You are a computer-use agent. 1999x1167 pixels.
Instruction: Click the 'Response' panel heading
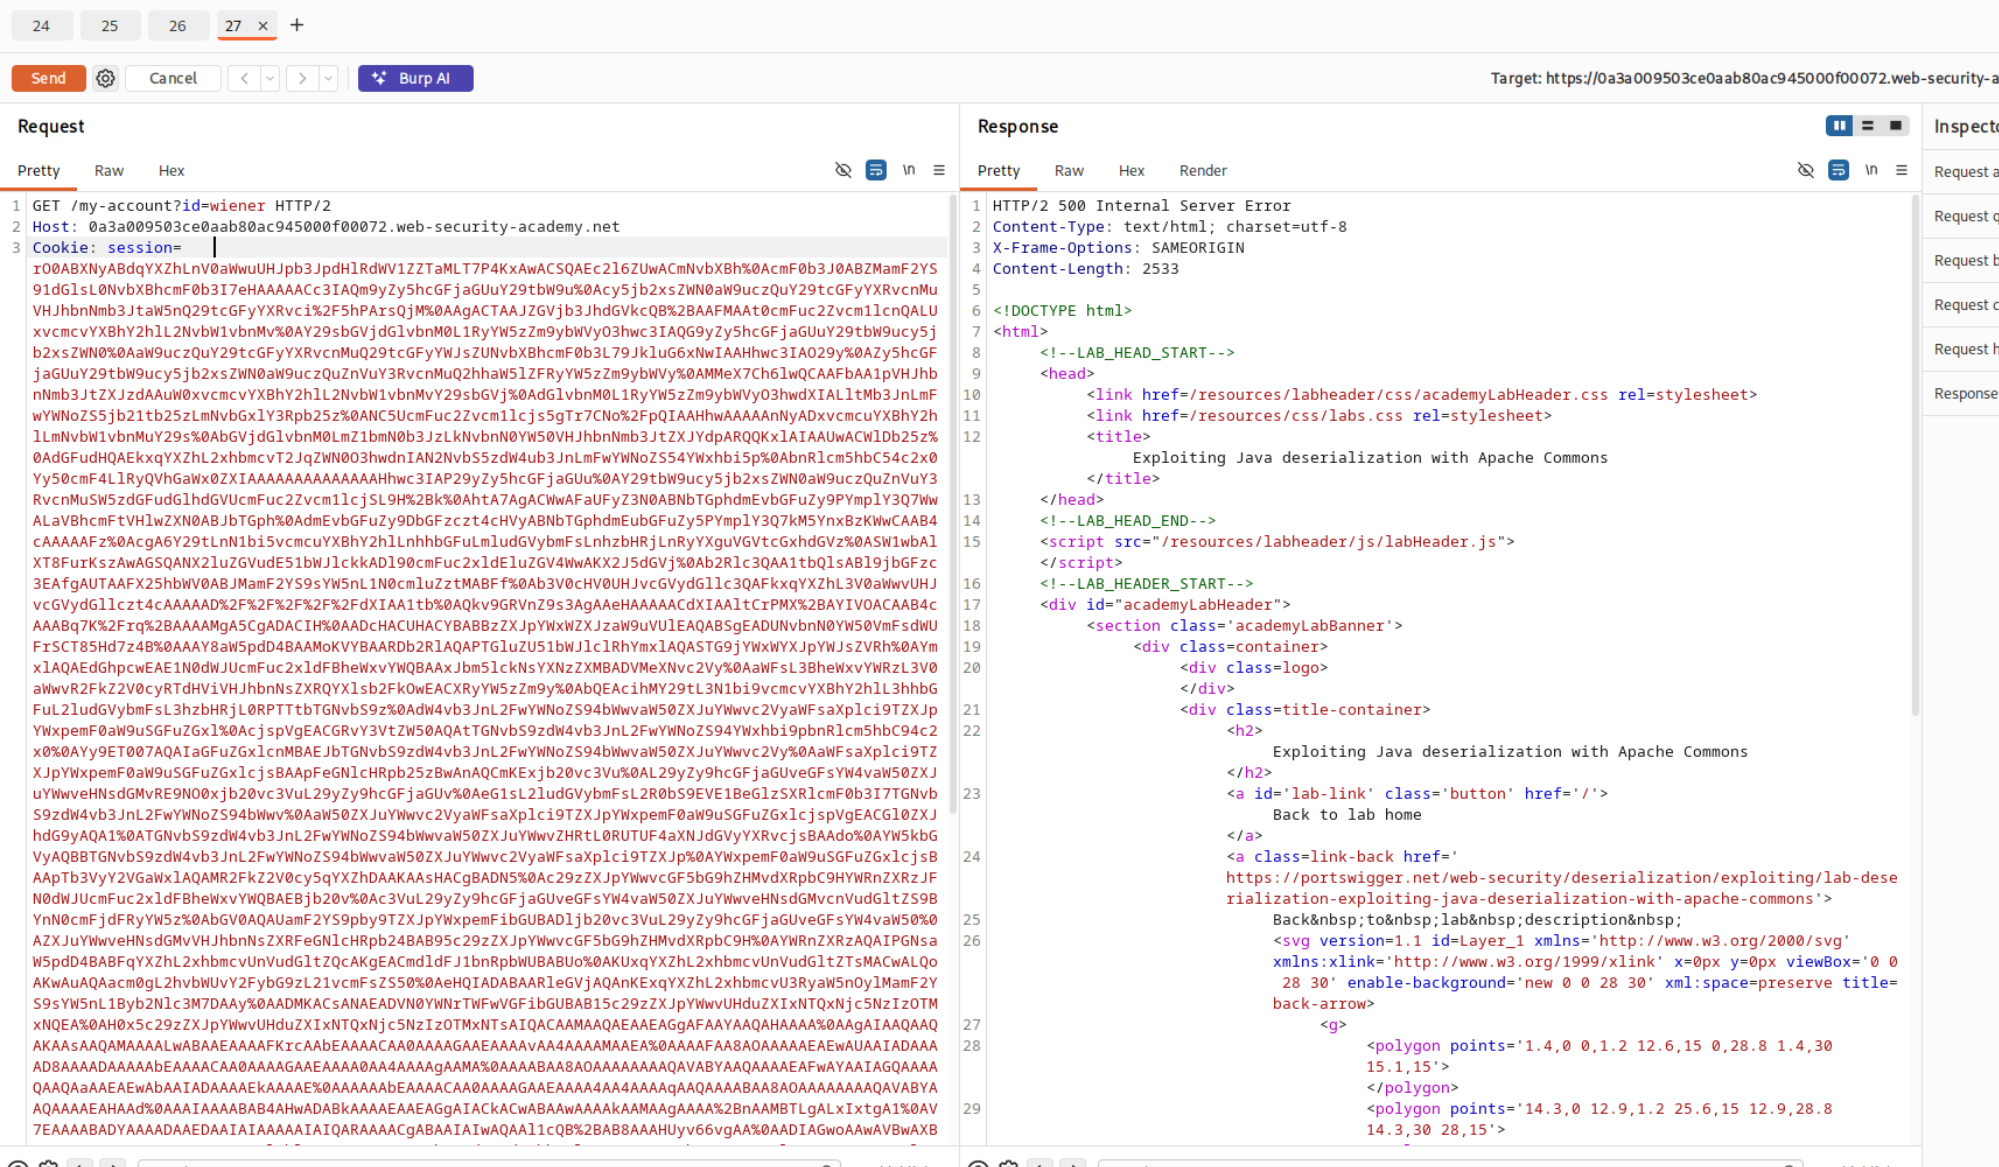tap(1018, 126)
